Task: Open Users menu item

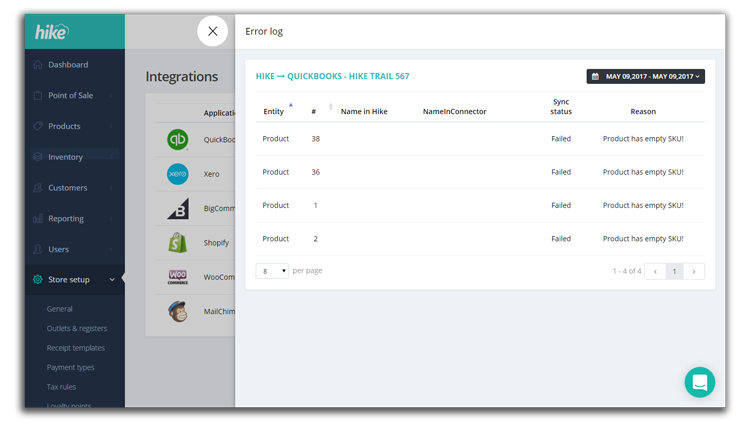Action: click(x=58, y=249)
